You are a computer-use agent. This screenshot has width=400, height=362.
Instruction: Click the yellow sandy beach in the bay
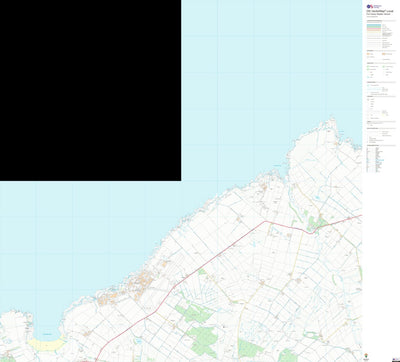point(46,344)
